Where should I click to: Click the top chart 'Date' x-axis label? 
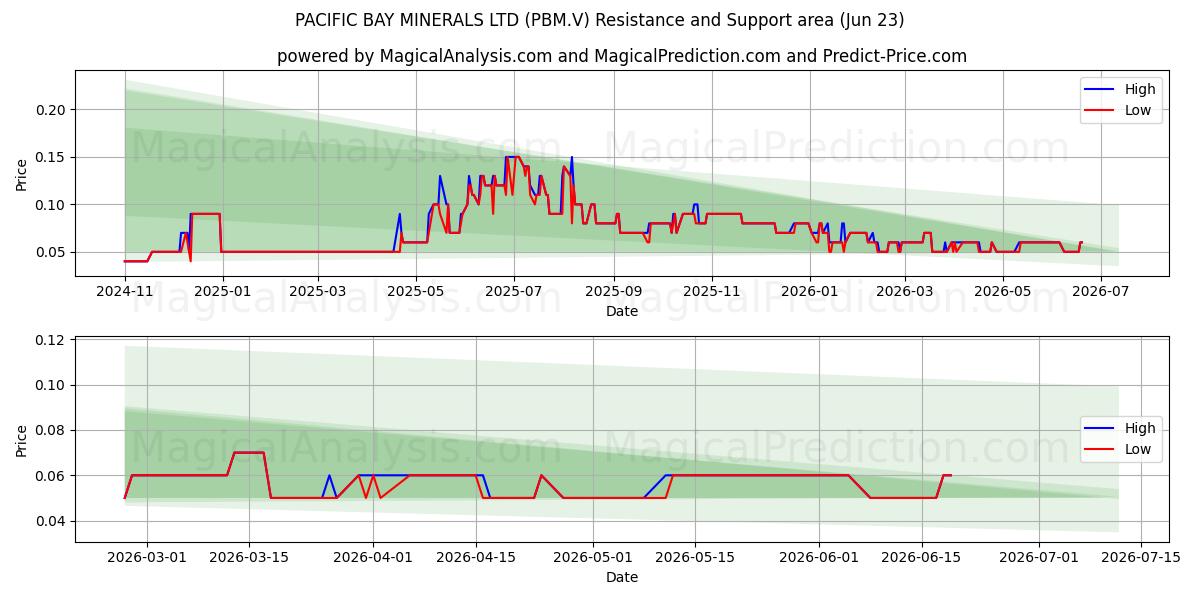point(622,311)
